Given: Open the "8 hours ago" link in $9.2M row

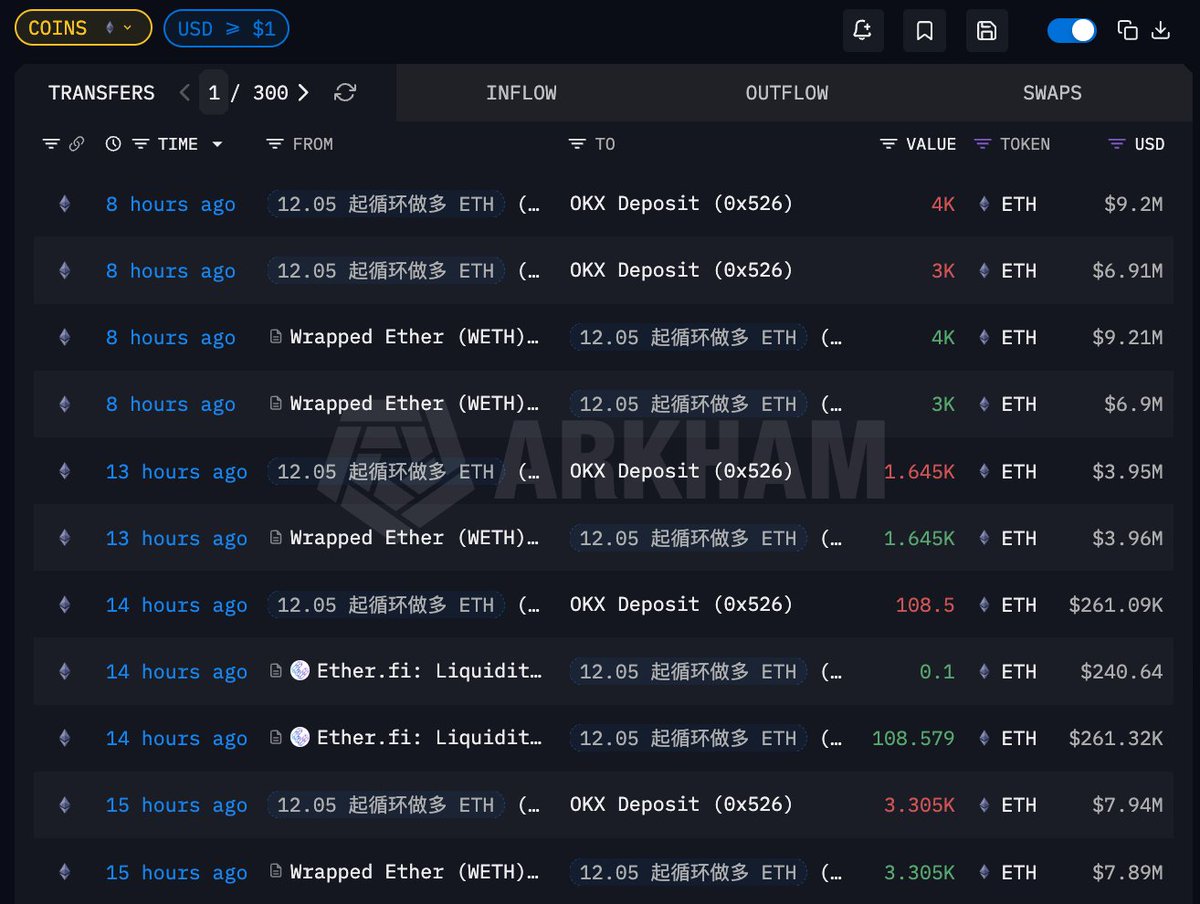Looking at the screenshot, I should tap(171, 204).
